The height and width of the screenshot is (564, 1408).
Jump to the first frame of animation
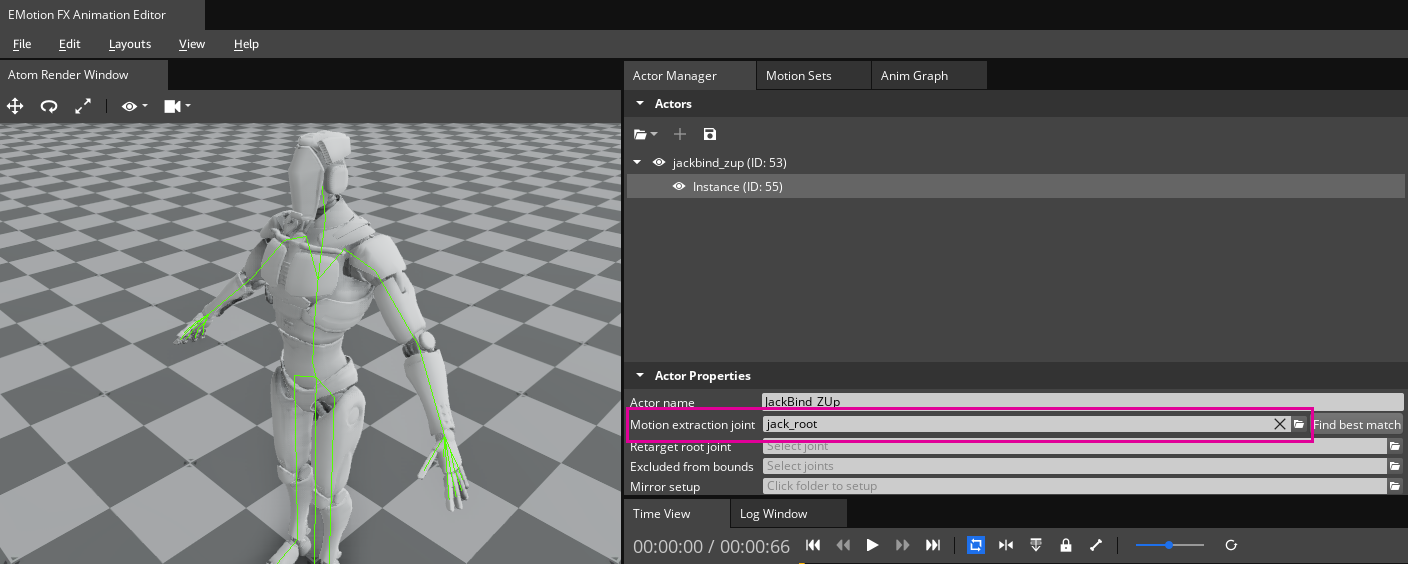[x=813, y=545]
